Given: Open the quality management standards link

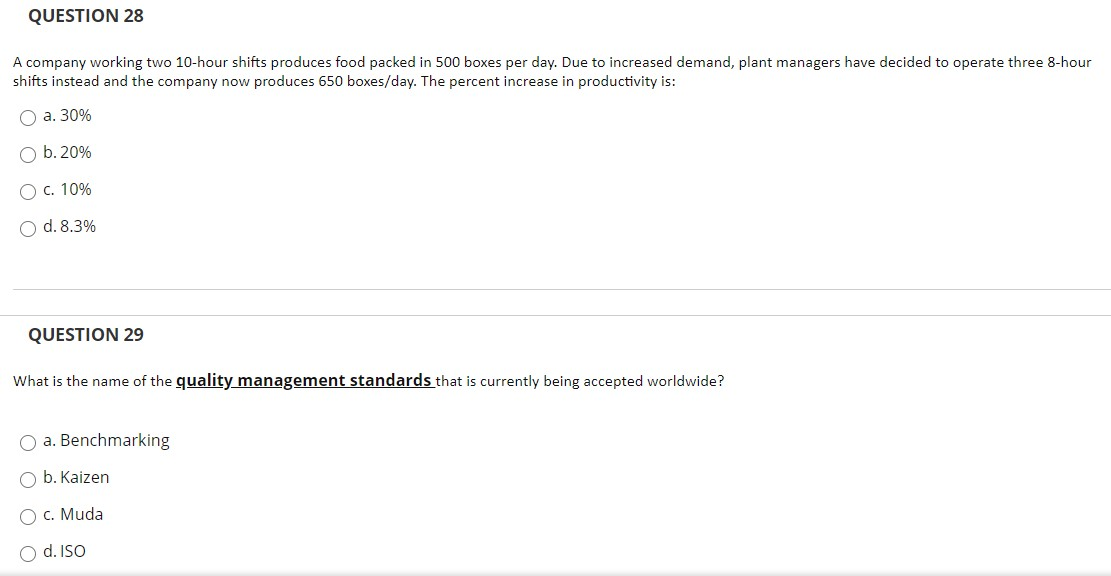Looking at the screenshot, I should (x=303, y=380).
